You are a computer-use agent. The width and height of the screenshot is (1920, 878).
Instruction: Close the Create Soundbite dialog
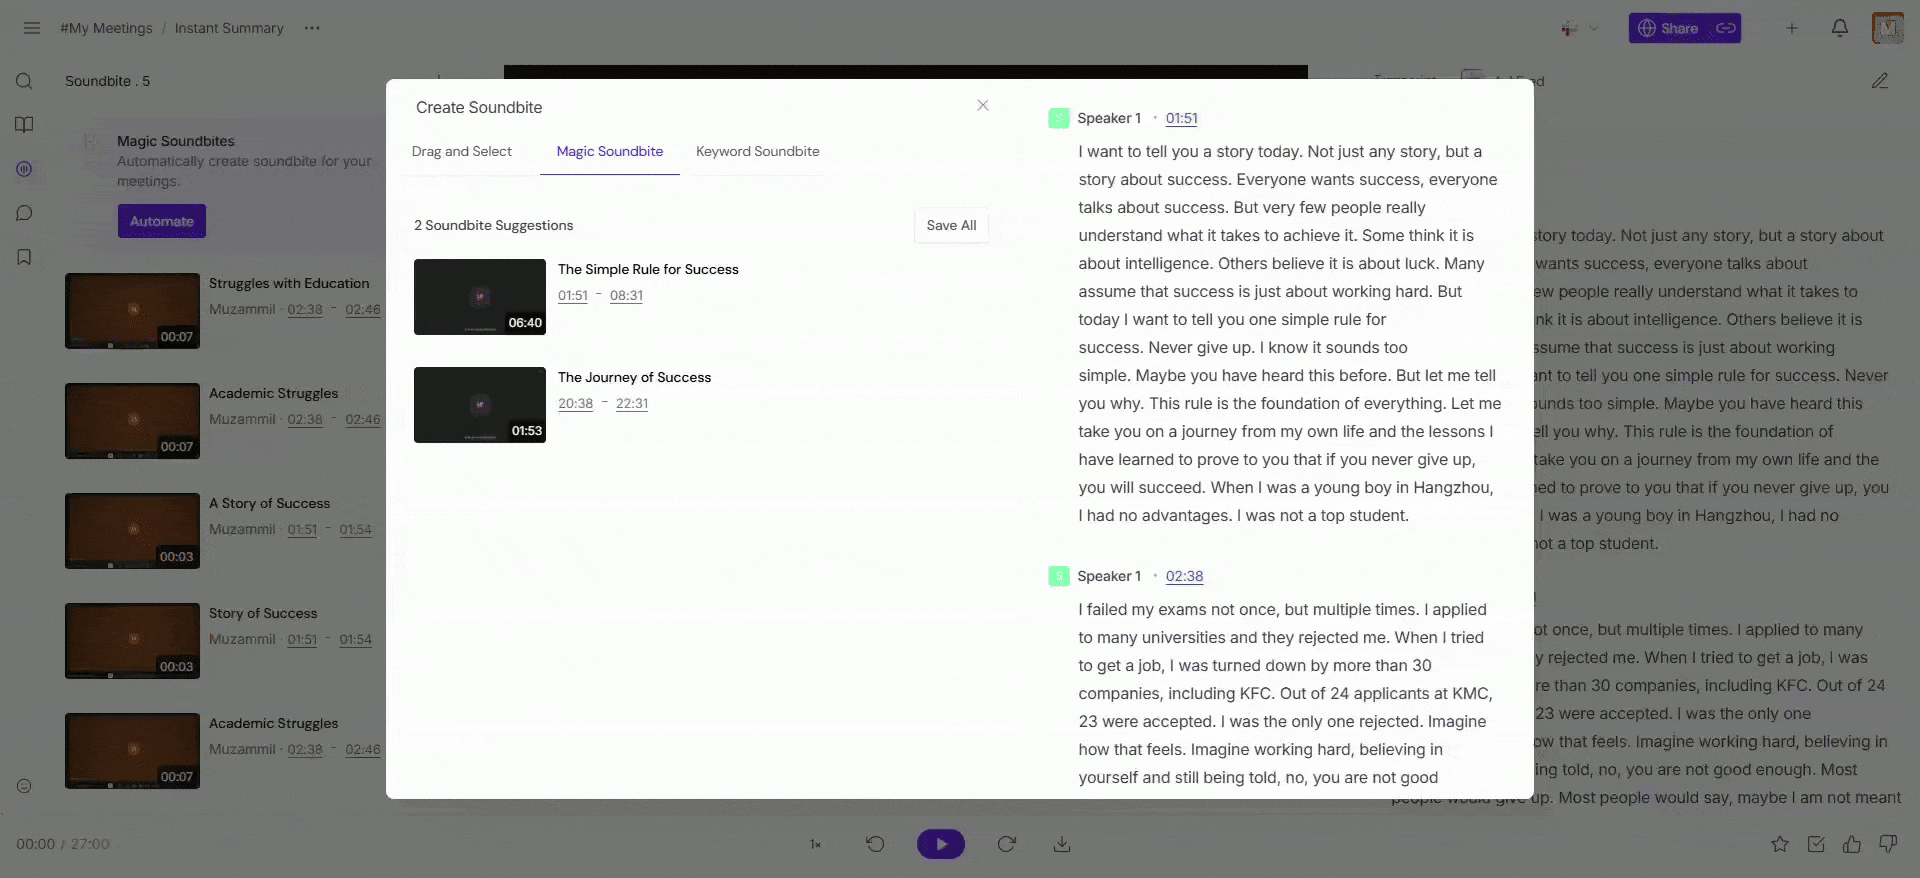(x=983, y=105)
